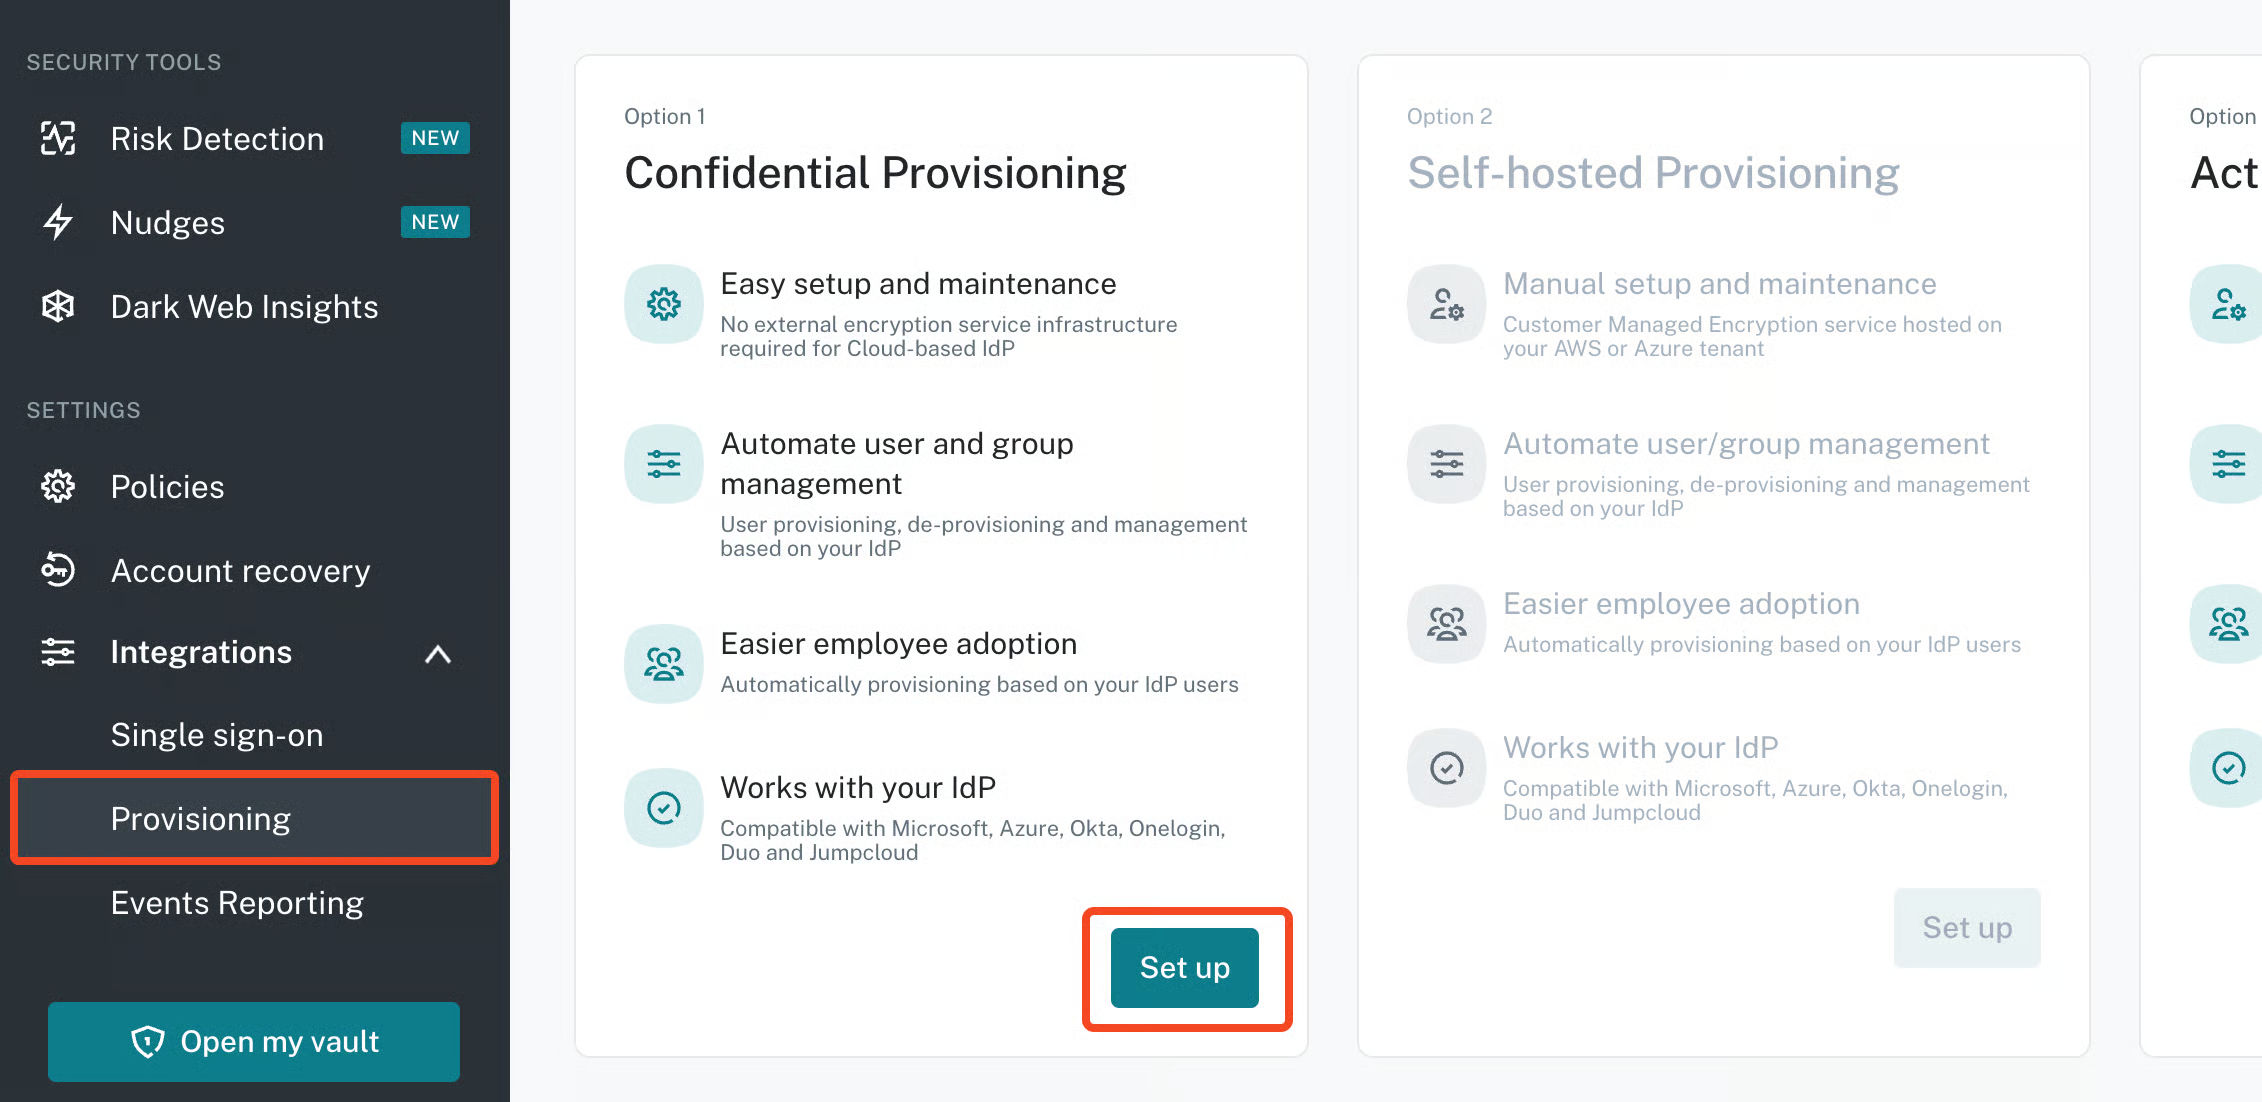Viewport: 2262px width, 1102px height.
Task: Click the Works with your IdP checkmark icon in Option 1
Action: tap(664, 808)
